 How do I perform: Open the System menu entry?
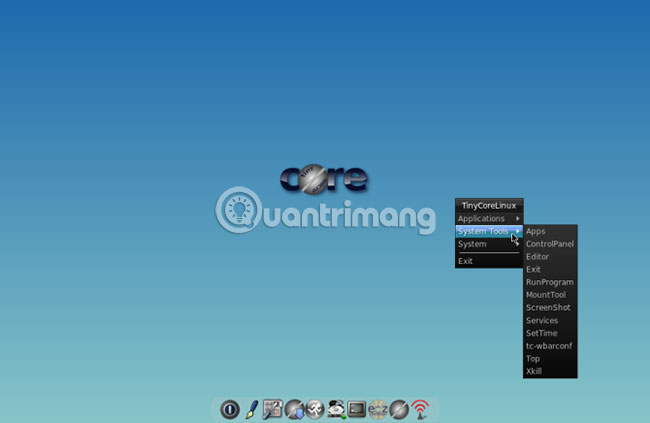pos(489,244)
